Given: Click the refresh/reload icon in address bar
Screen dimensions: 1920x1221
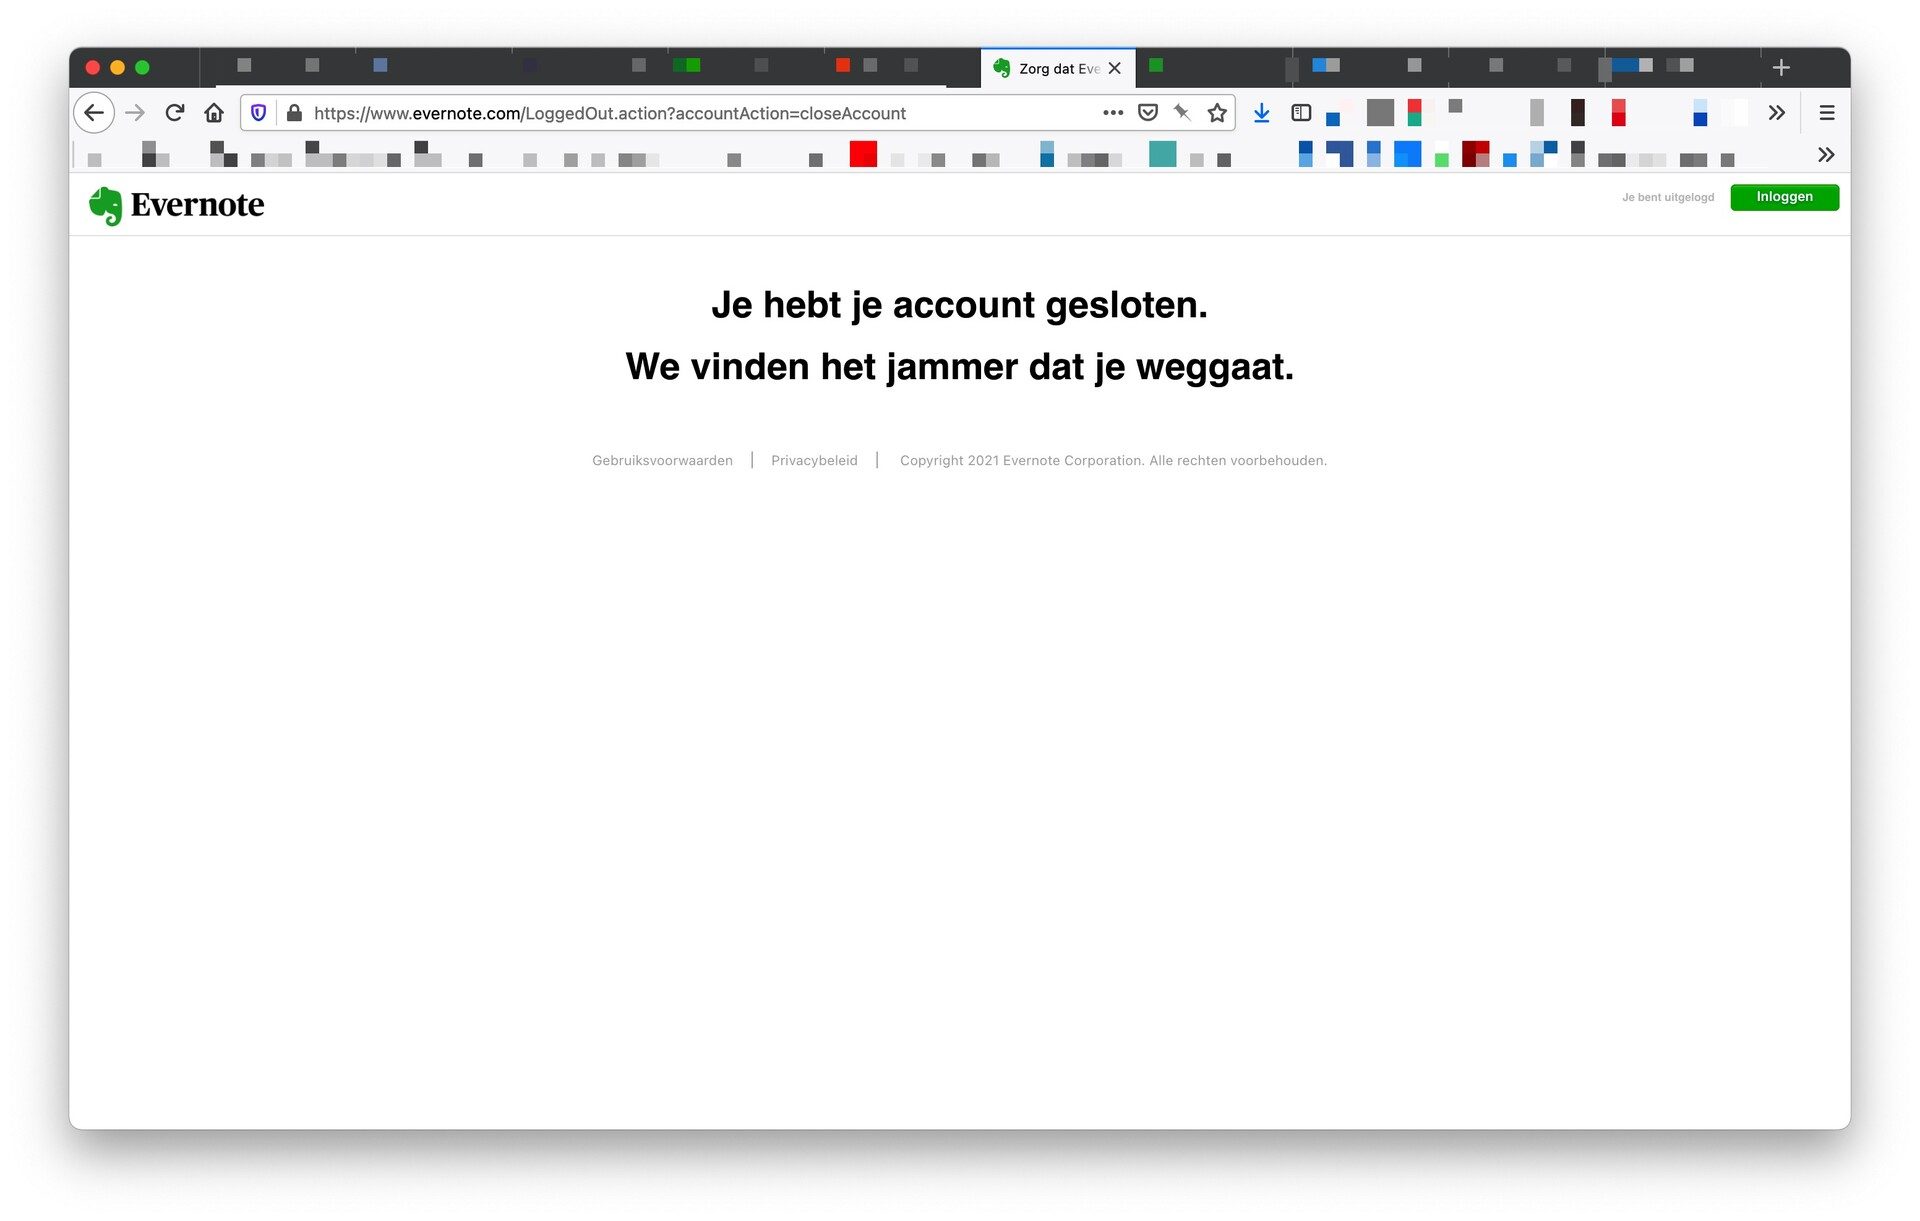Looking at the screenshot, I should pos(174,113).
